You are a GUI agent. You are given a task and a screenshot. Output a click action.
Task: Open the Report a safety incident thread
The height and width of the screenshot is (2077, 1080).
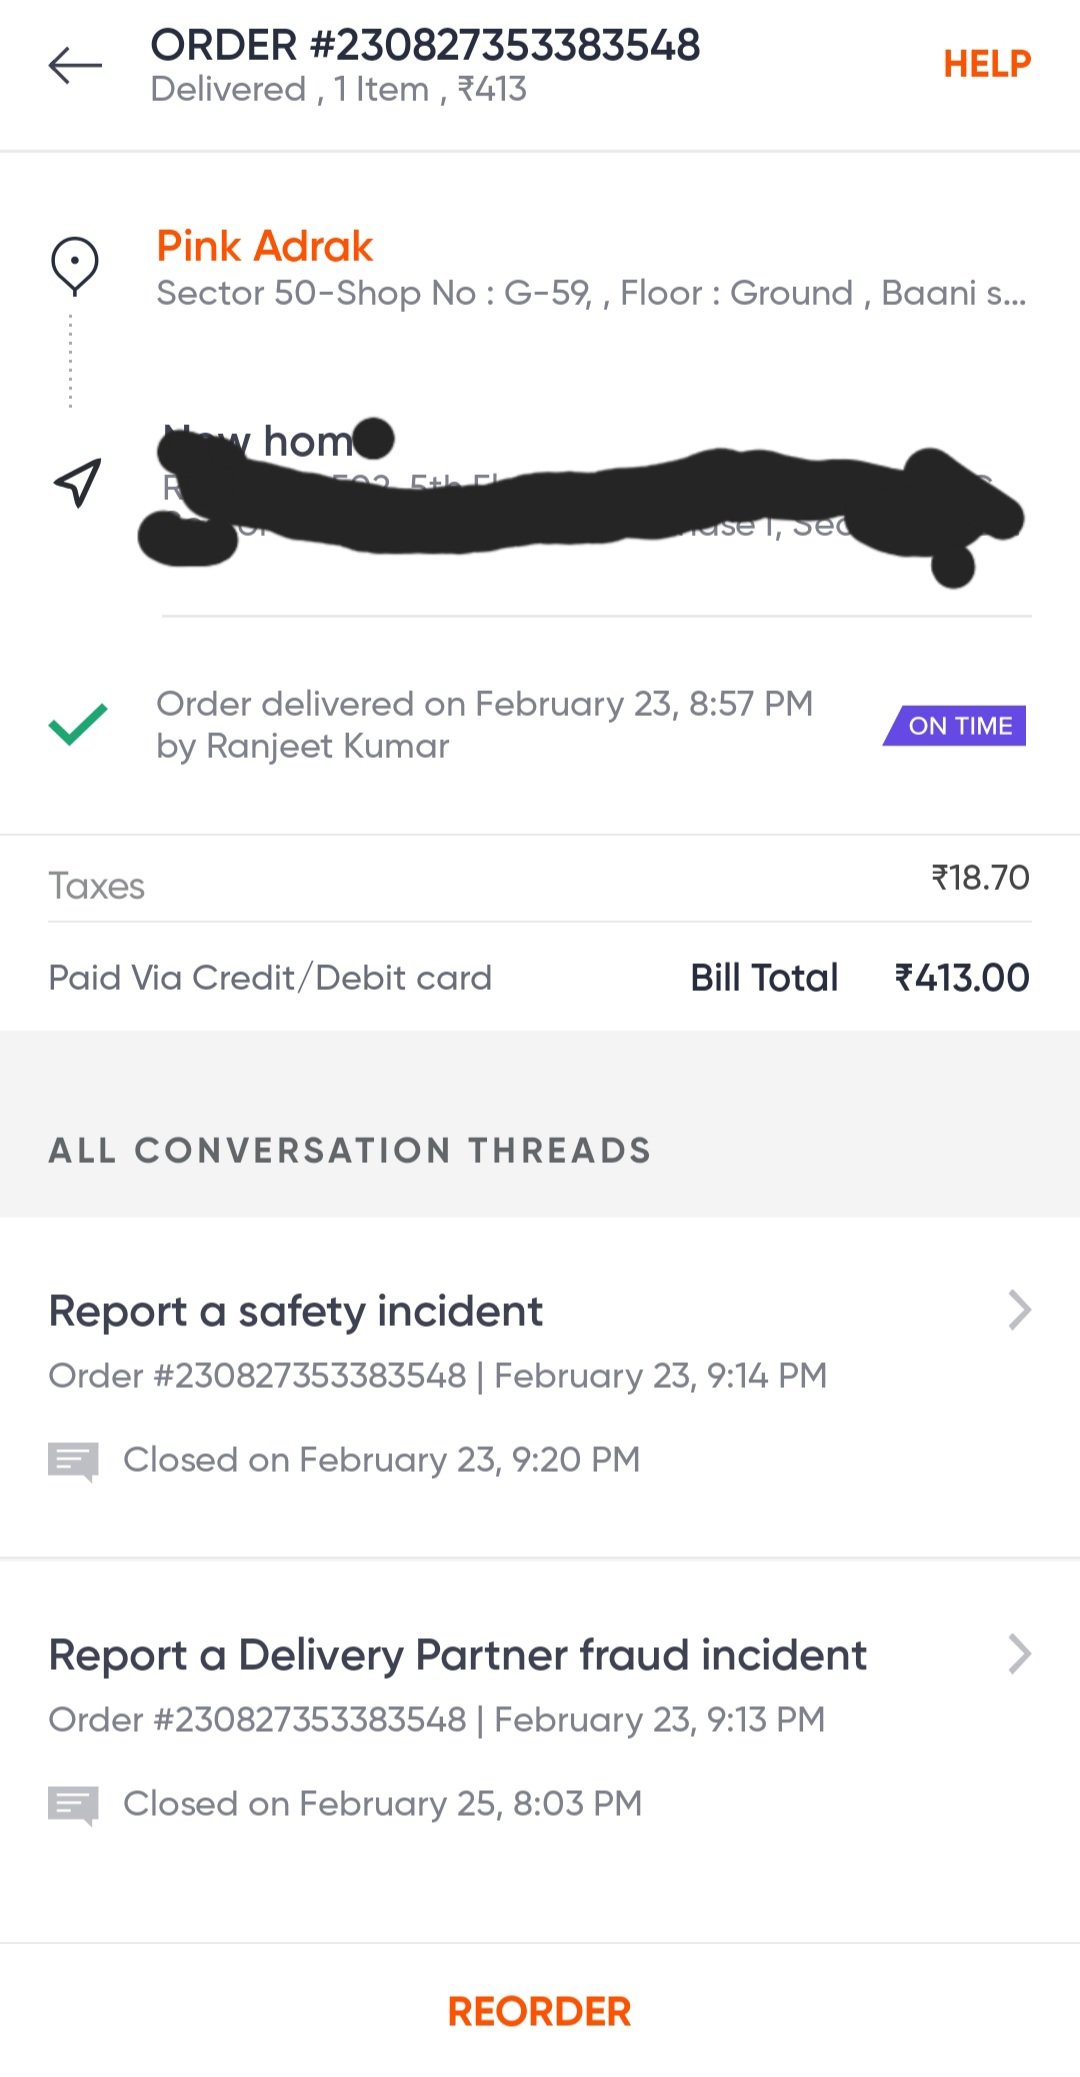tap(296, 1311)
